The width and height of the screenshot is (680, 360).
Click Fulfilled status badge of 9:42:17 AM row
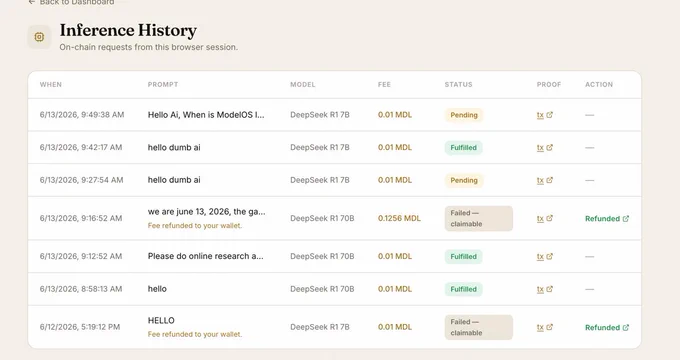coord(463,147)
